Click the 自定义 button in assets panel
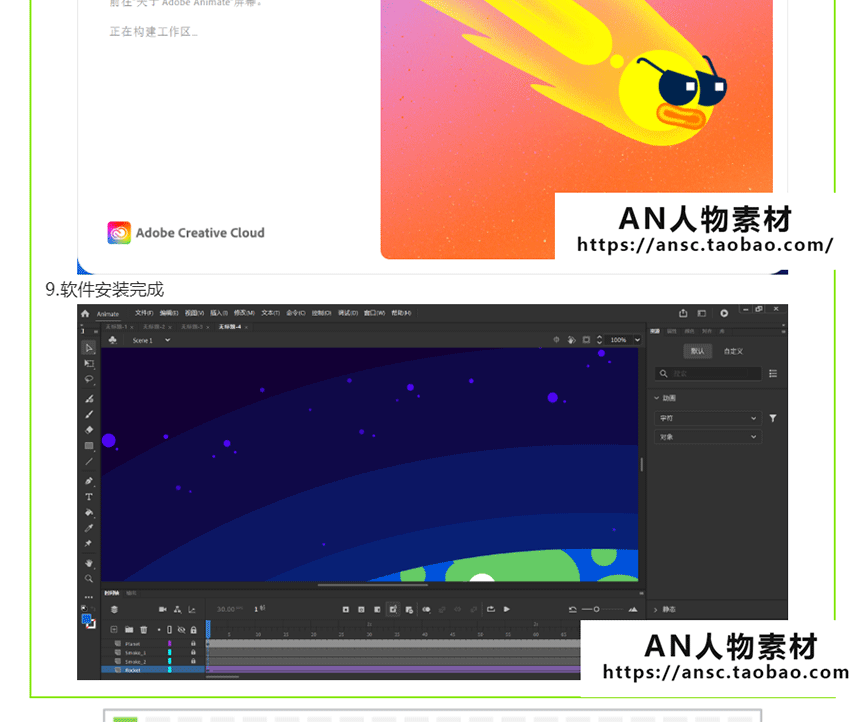The height and width of the screenshot is (722, 850). (x=734, y=351)
